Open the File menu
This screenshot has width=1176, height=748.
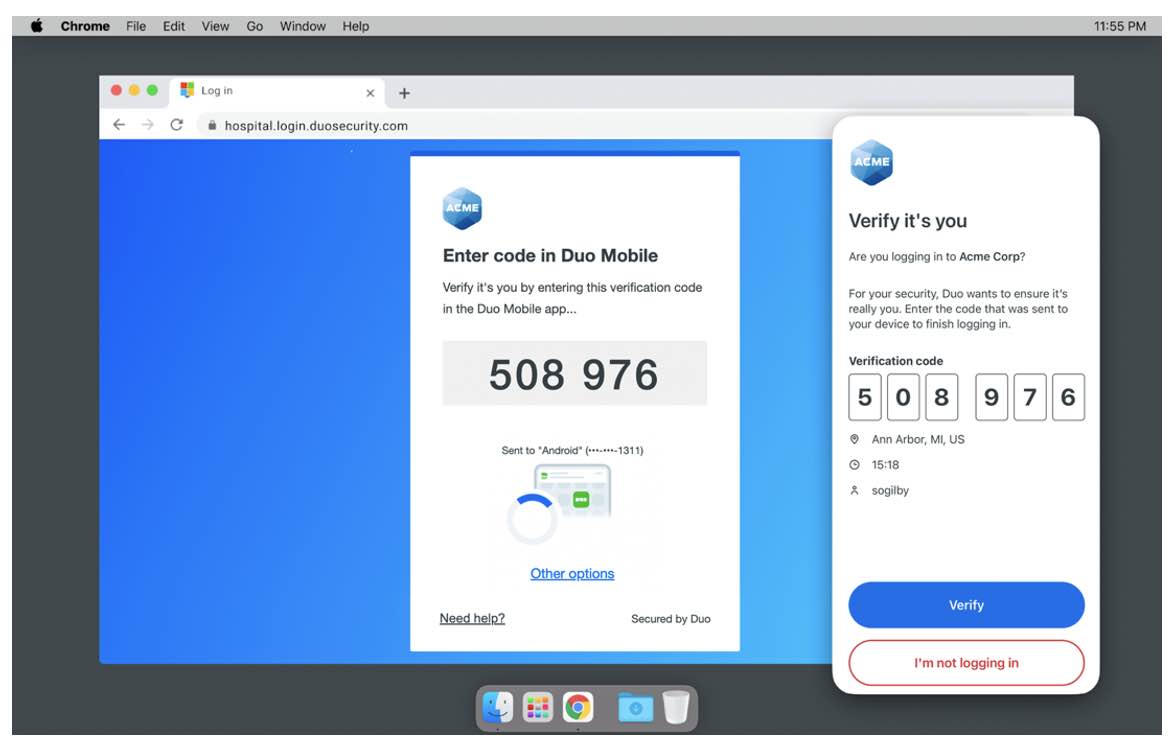(x=136, y=26)
